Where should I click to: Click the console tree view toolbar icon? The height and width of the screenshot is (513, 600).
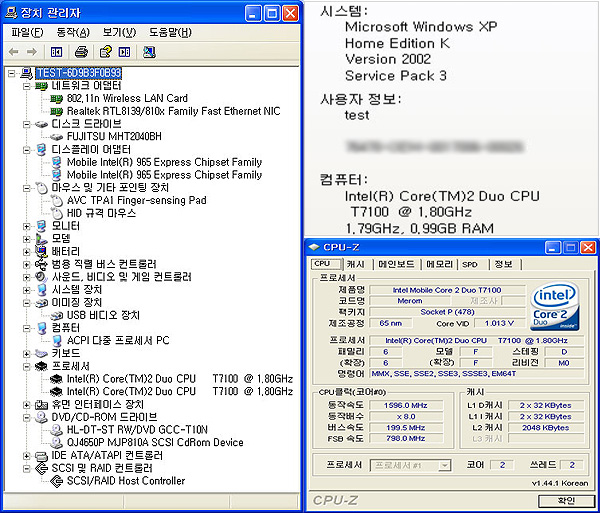pos(57,52)
